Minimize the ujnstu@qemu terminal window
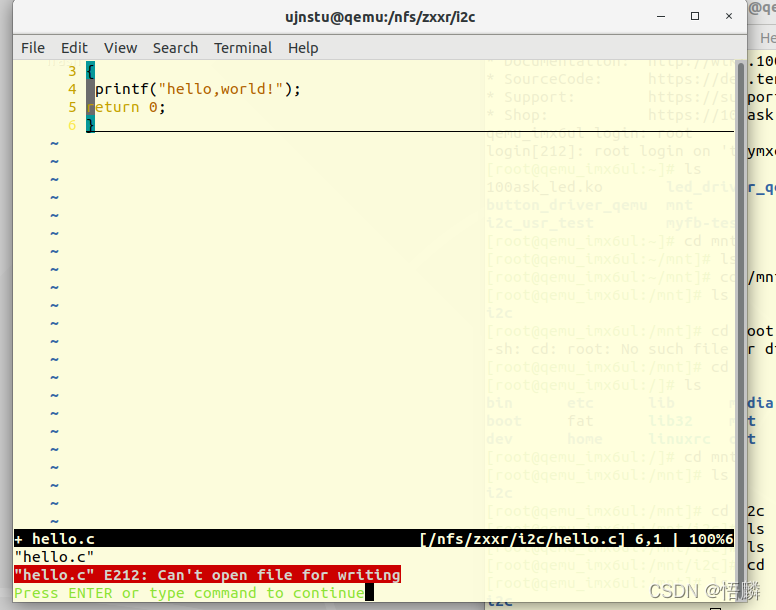 (661, 16)
